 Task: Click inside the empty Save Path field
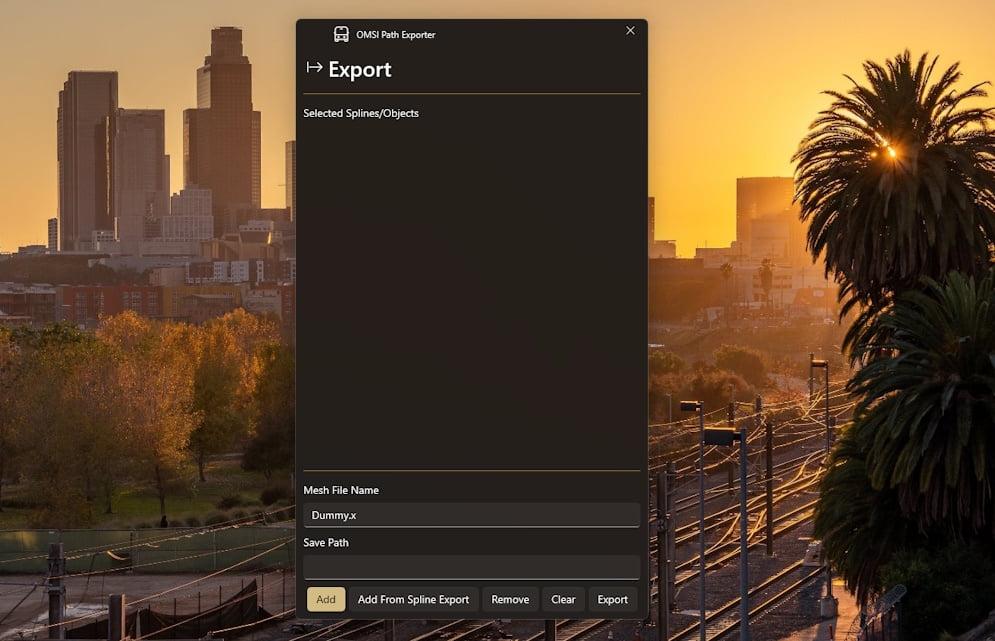471,567
